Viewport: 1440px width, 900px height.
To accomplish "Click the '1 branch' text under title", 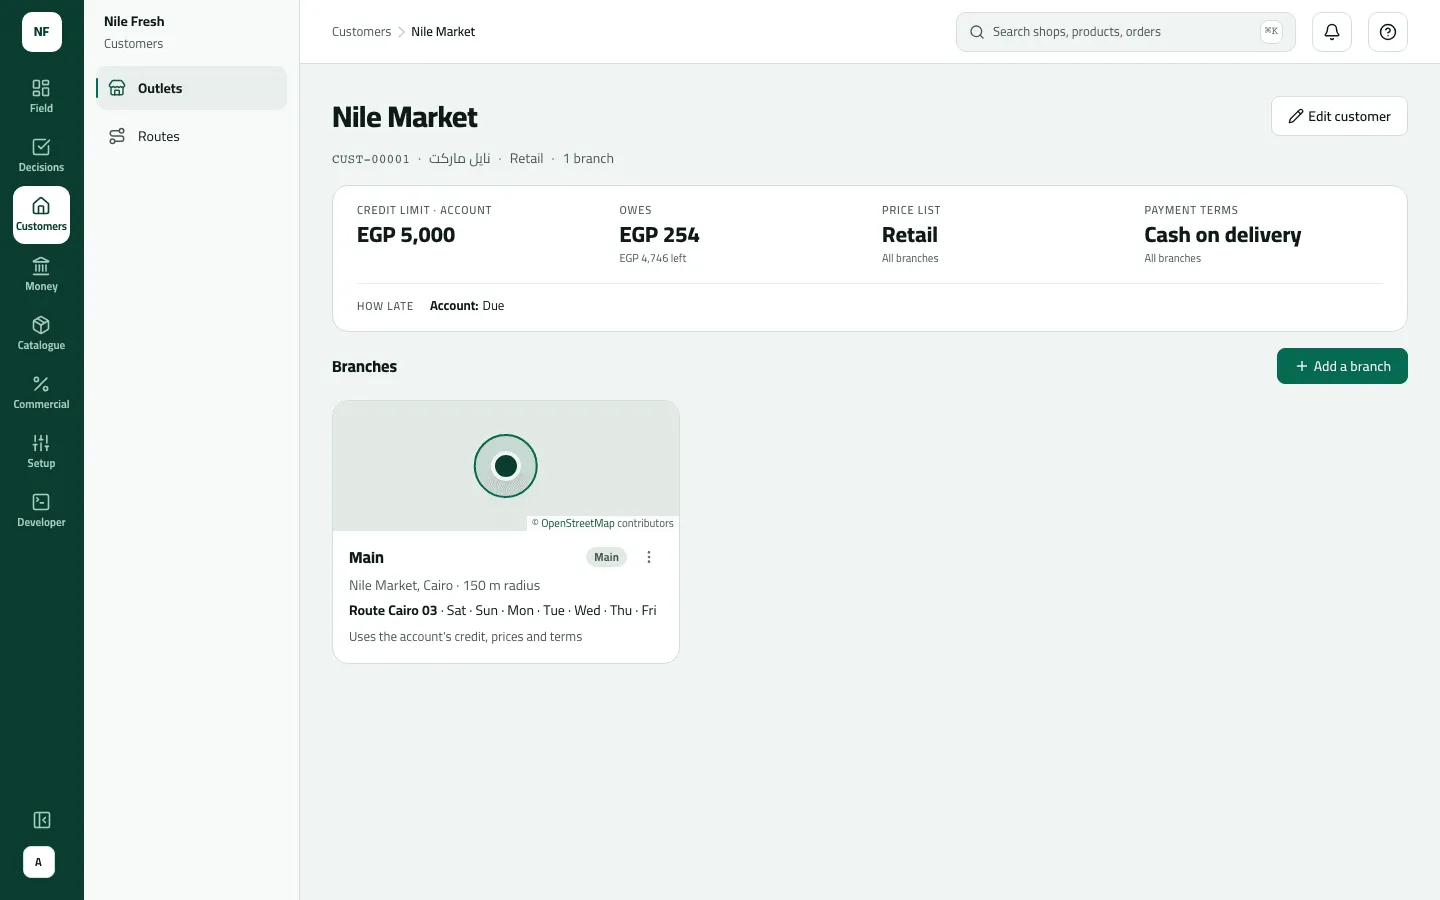I will pos(588,159).
